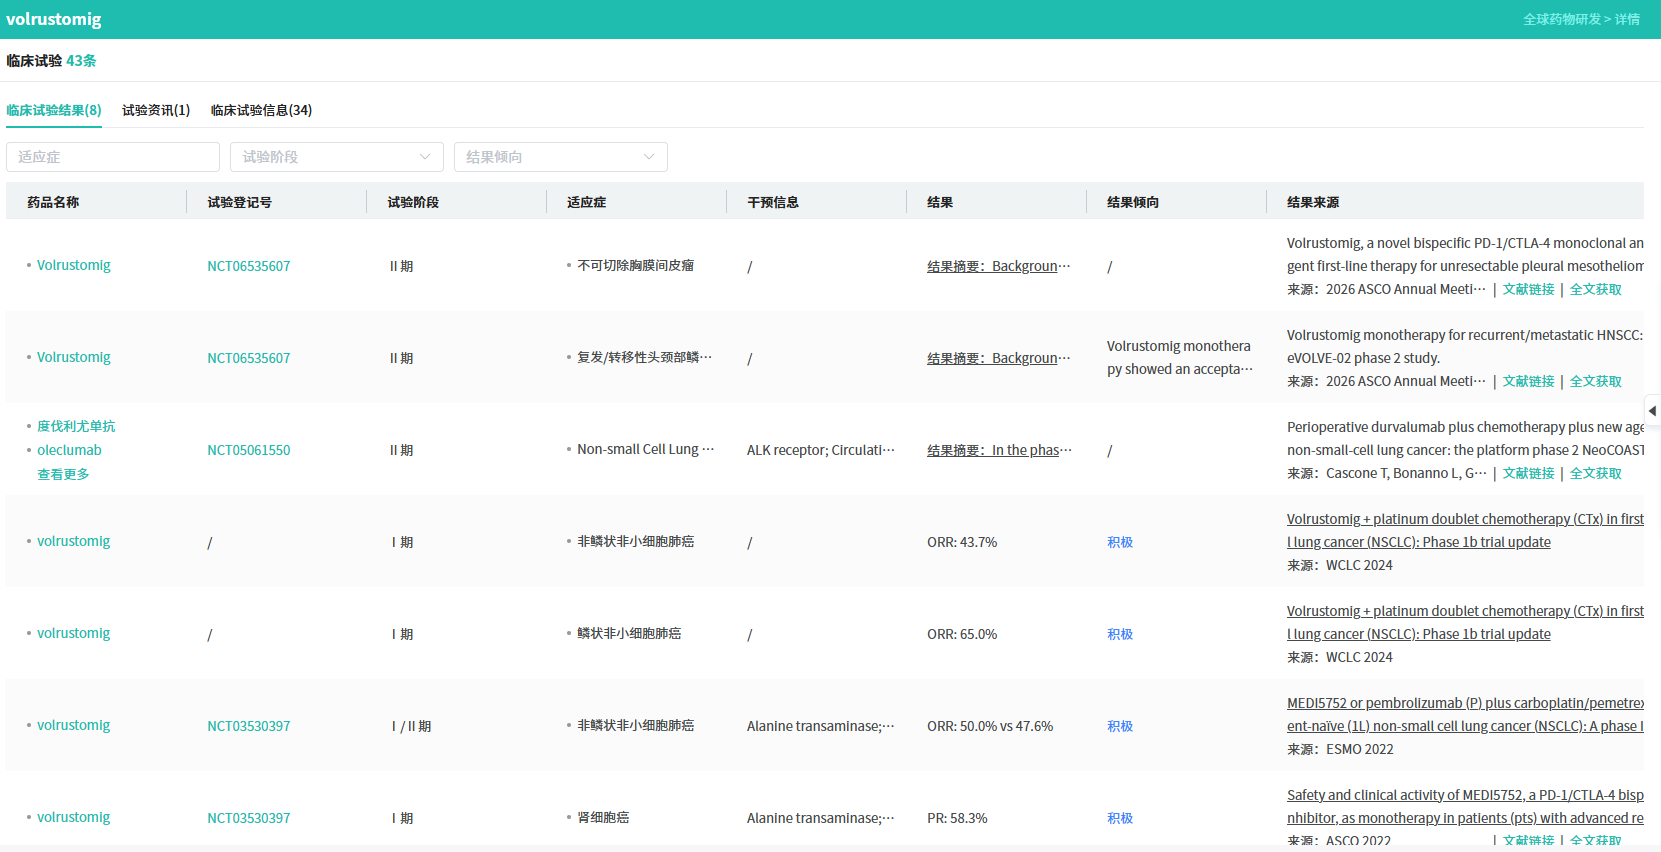This screenshot has height=852, width=1661.
Task: Click the 药品名称 column header
Action: (53, 202)
